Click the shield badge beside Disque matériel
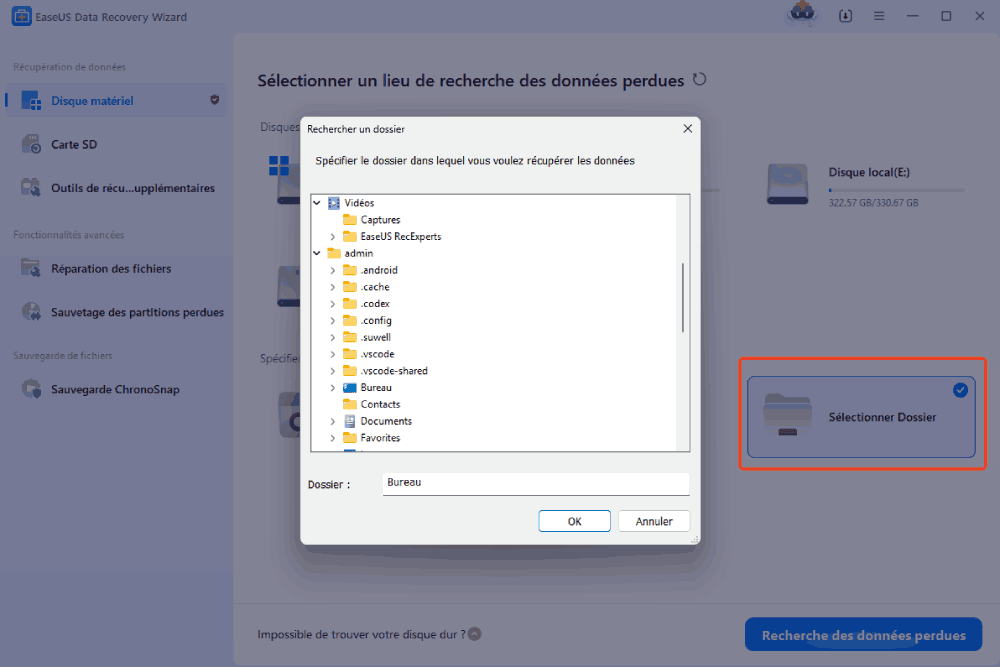Screen dimensions: 1000x667 point(214,99)
